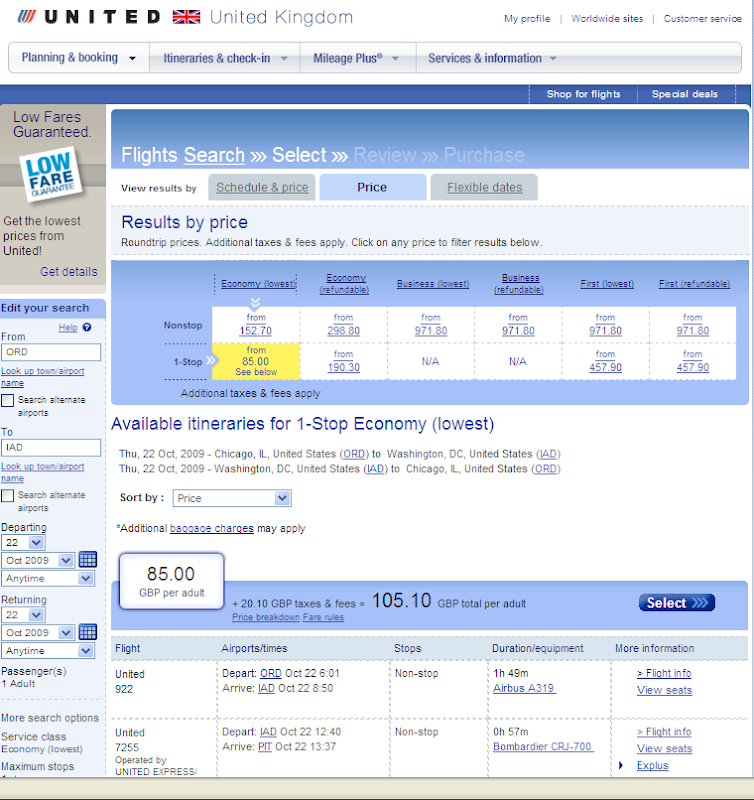
Task: Select the 1-Stop First (lowest) 457.90 fare
Action: (x=606, y=367)
